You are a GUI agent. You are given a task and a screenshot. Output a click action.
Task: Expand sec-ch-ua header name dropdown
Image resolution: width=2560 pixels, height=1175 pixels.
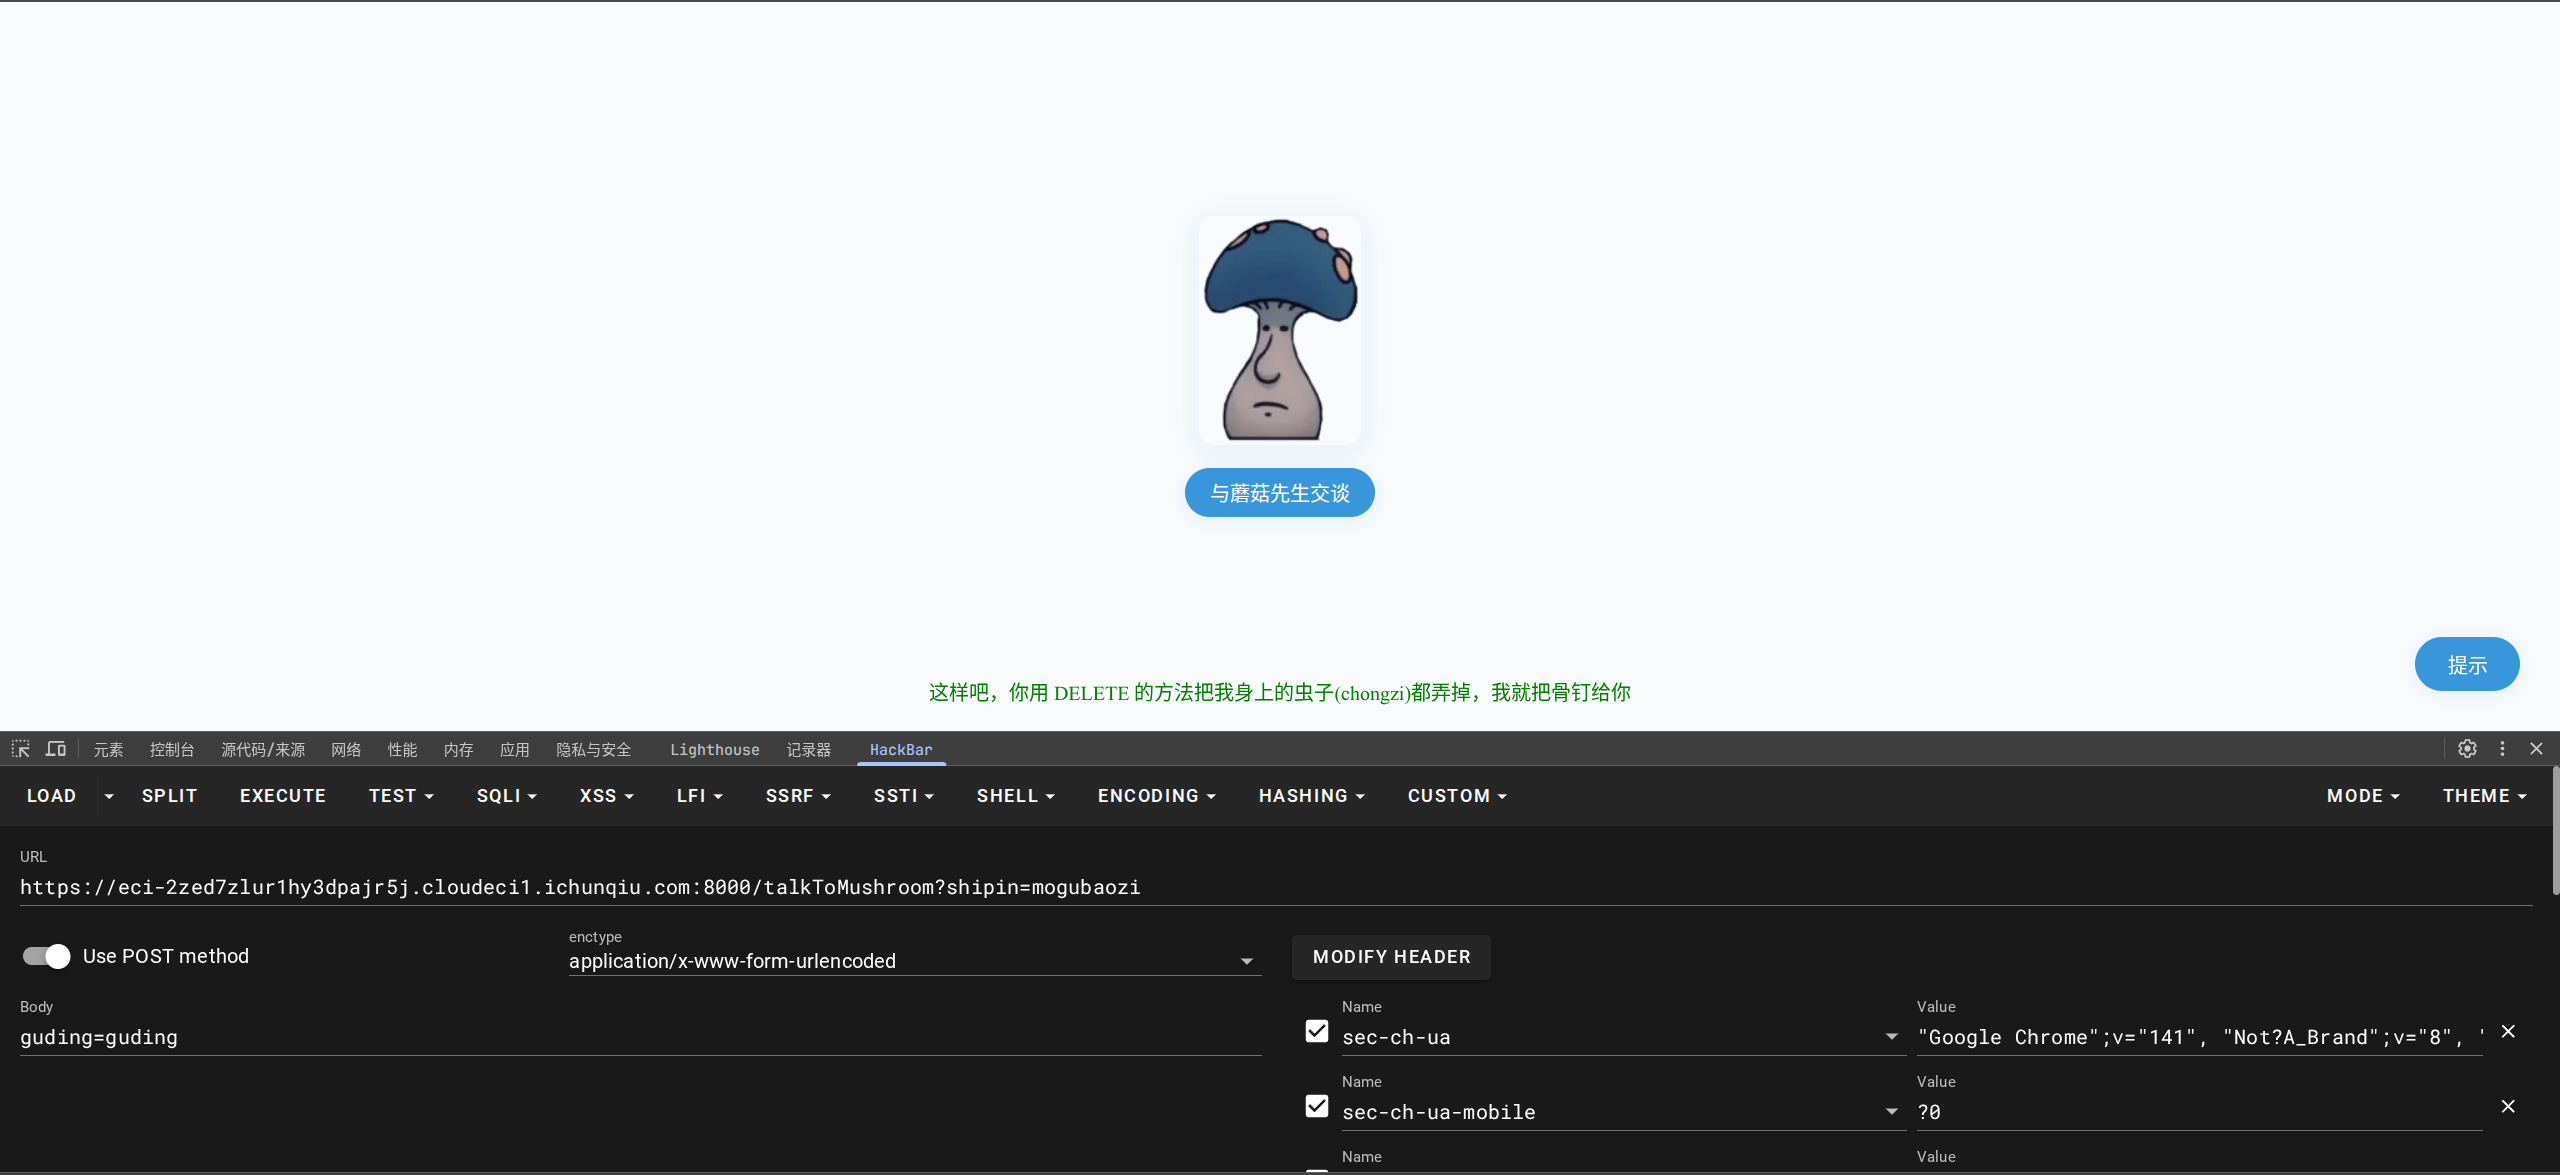(1891, 1037)
